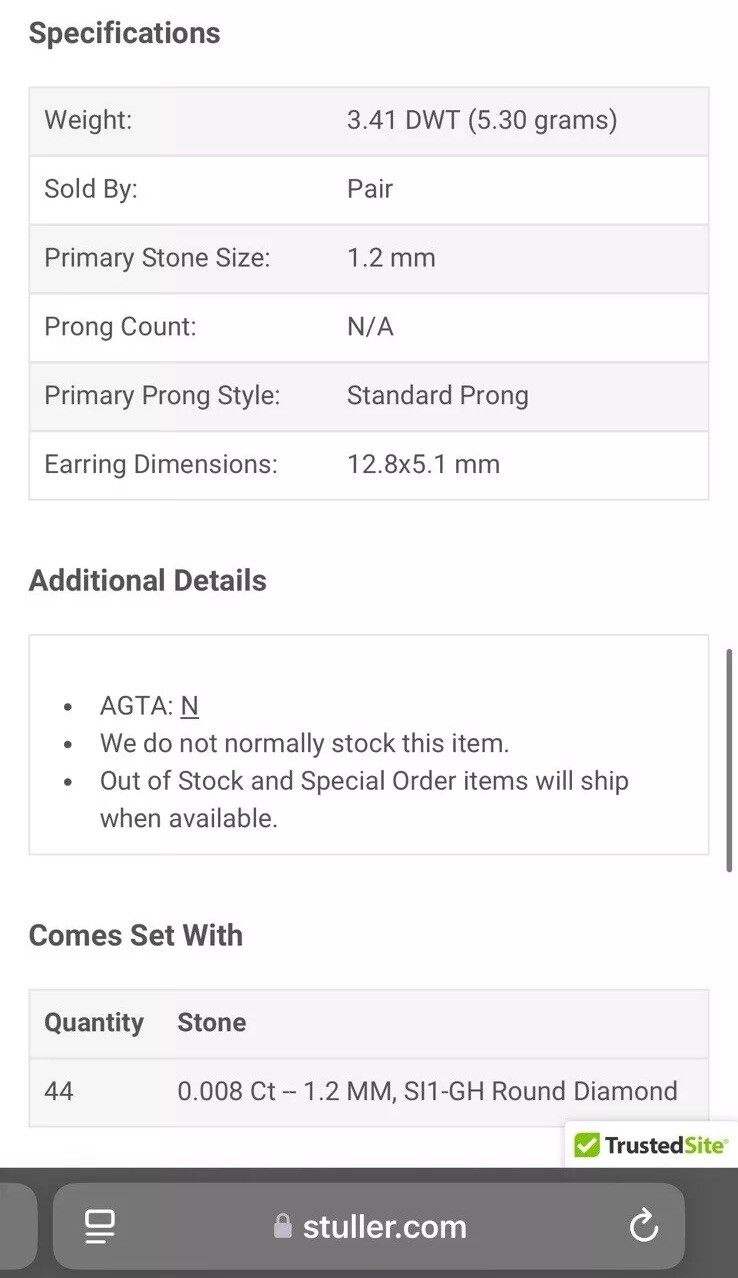Tap the Prong Count N/A row
The image size is (738, 1278).
369,327
